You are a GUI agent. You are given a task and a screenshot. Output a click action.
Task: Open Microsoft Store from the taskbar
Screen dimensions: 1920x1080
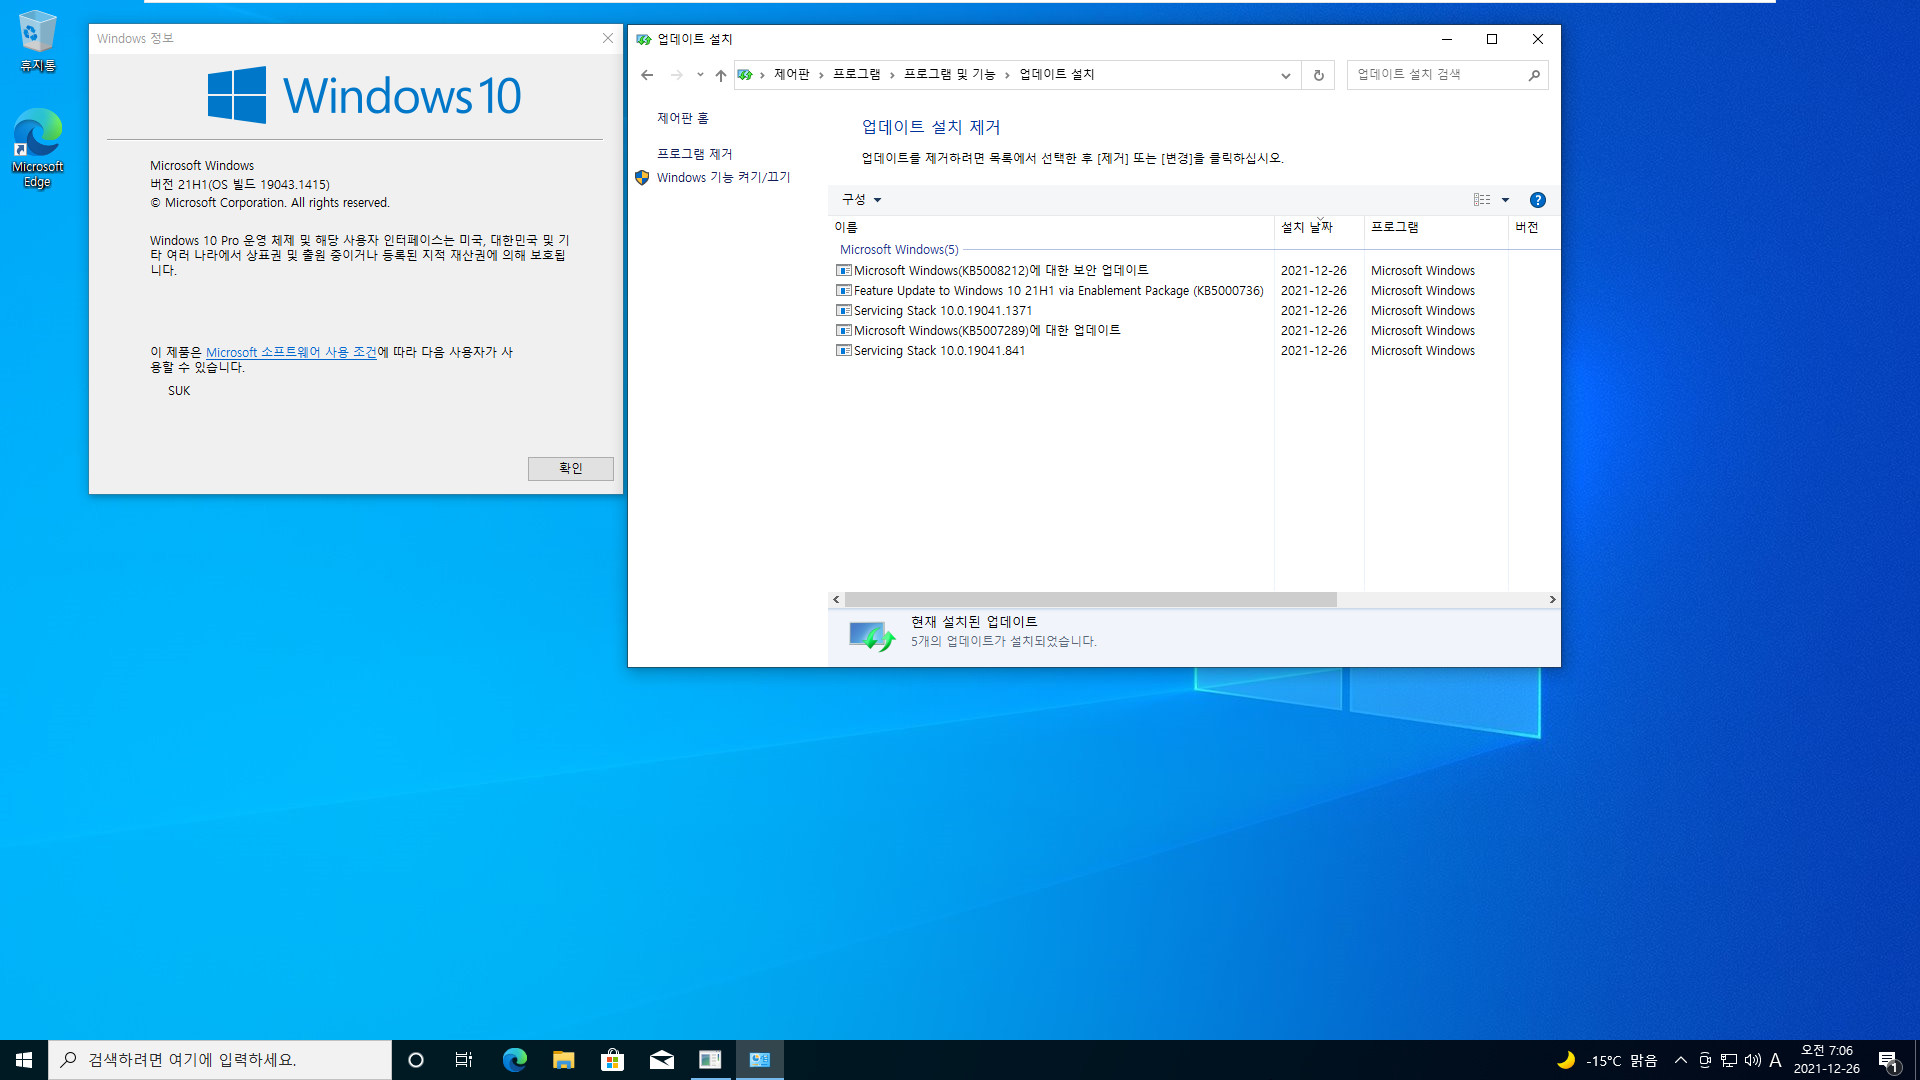coord(612,1060)
